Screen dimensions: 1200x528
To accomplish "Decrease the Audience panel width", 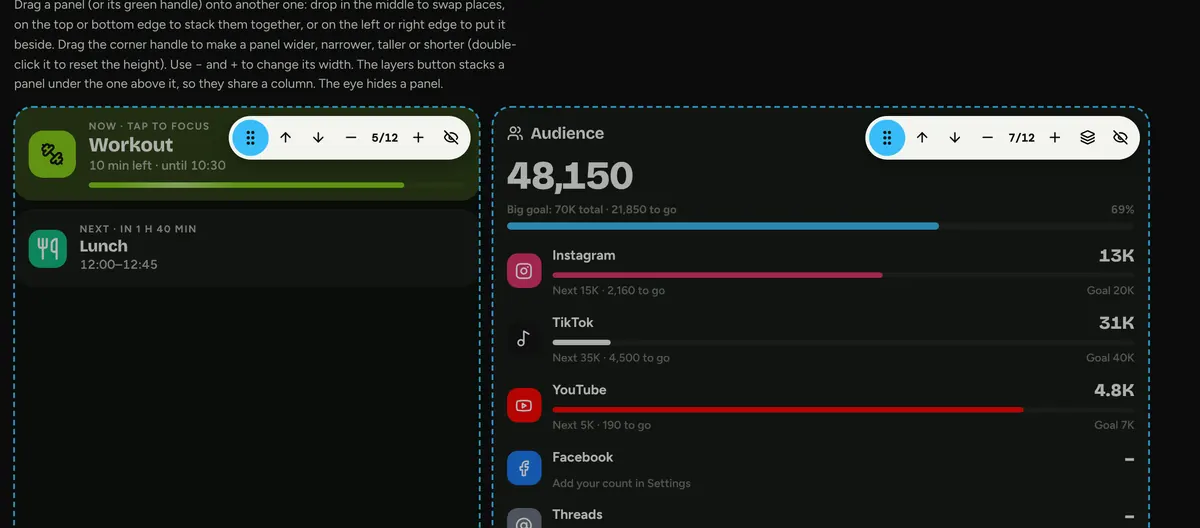I will (x=987, y=137).
